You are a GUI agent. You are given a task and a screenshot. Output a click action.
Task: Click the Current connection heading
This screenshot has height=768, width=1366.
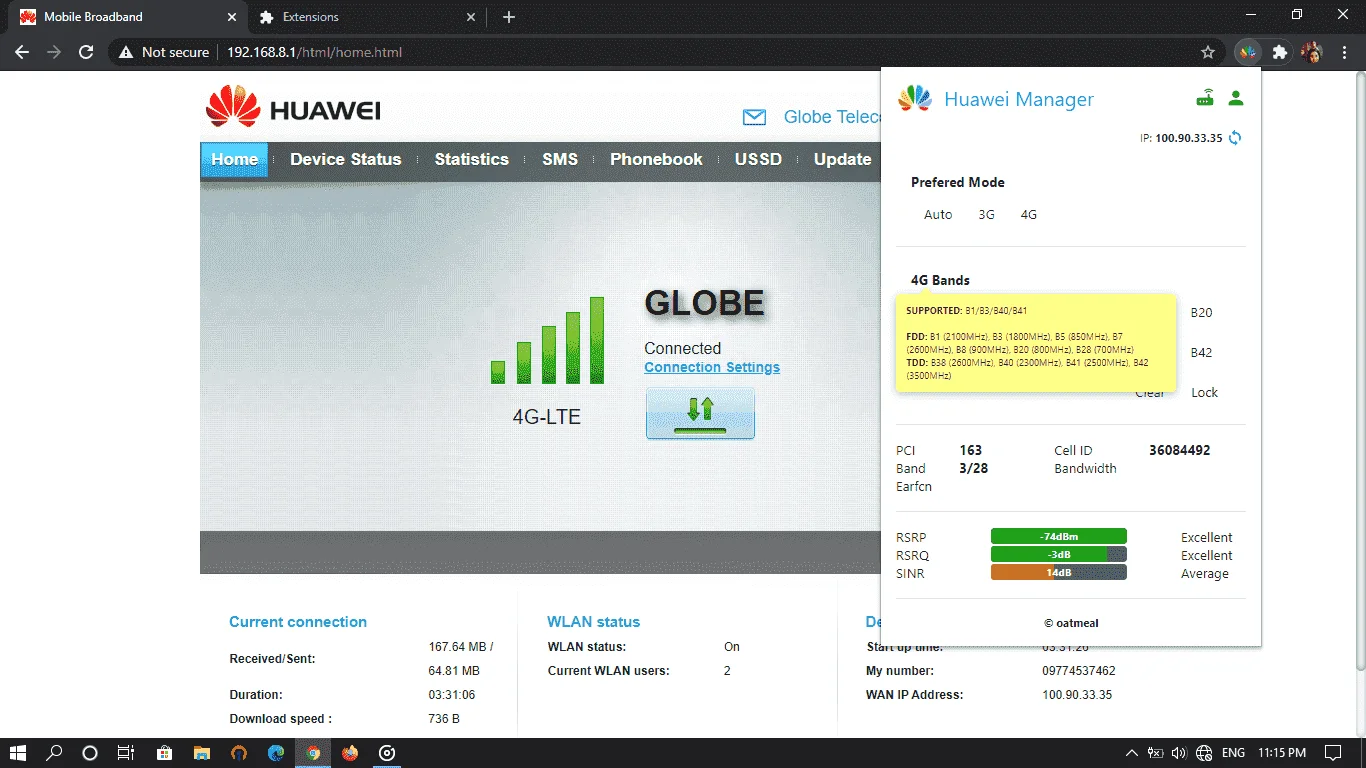[x=298, y=621]
